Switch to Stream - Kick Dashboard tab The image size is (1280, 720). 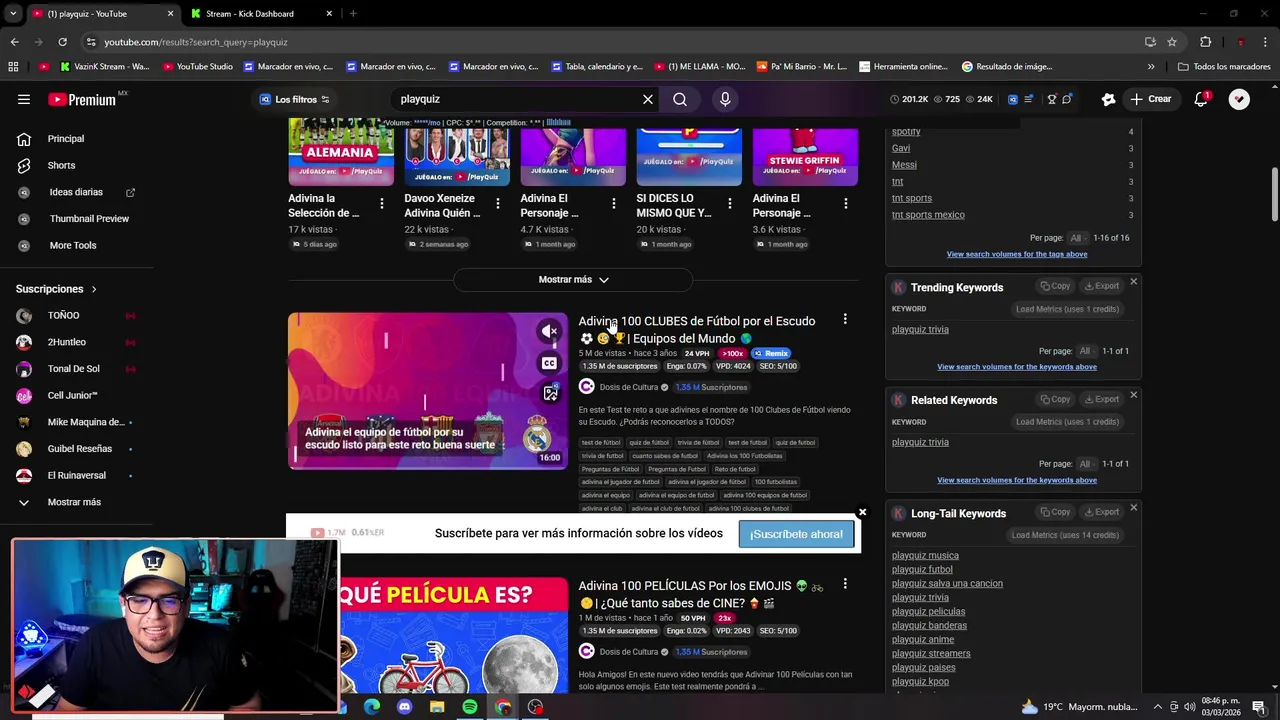tap(250, 14)
